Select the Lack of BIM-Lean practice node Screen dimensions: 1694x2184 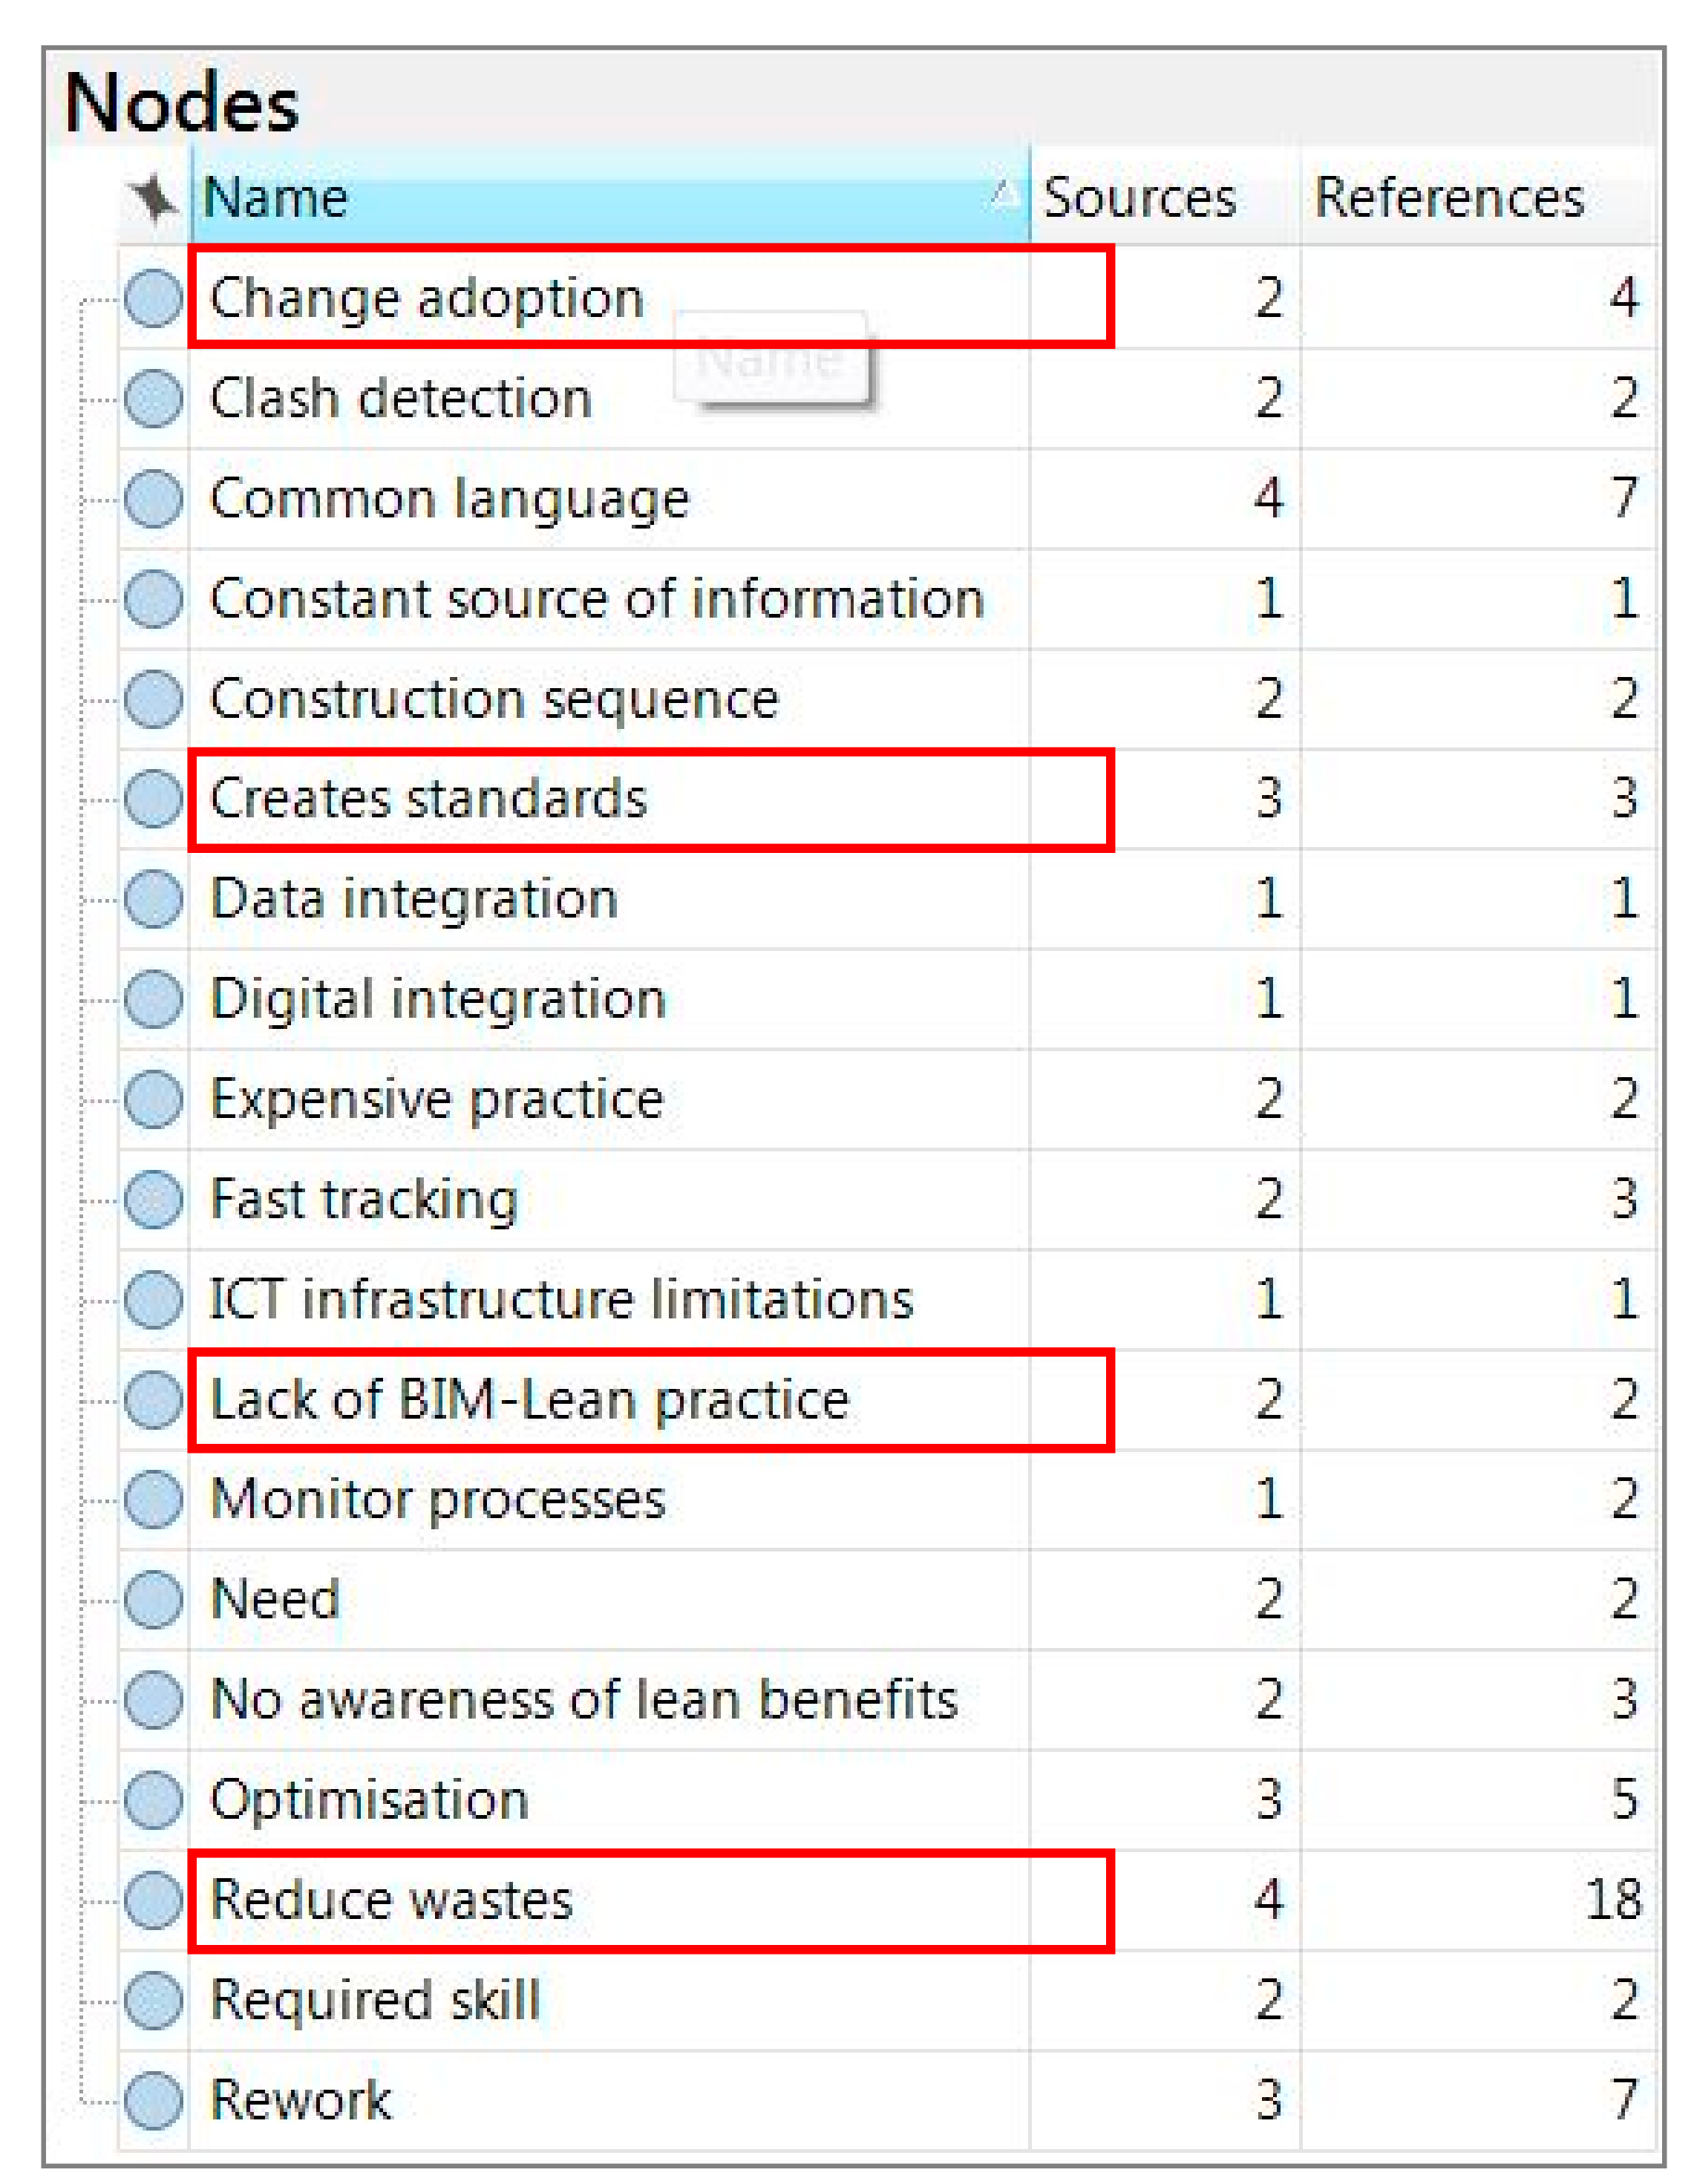tap(529, 1399)
